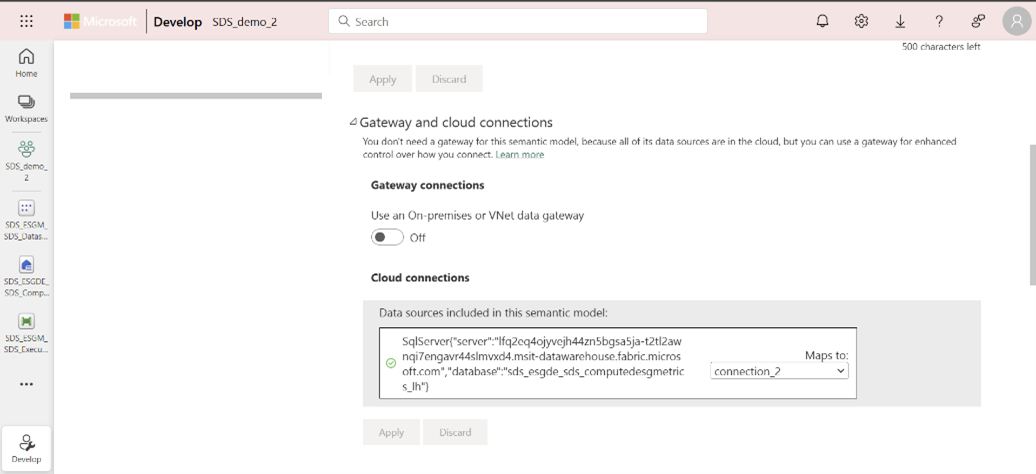This screenshot has width=1036, height=474.
Task: Open SDS_demo_2 workspace sidebar icon
Action: click(x=26, y=160)
